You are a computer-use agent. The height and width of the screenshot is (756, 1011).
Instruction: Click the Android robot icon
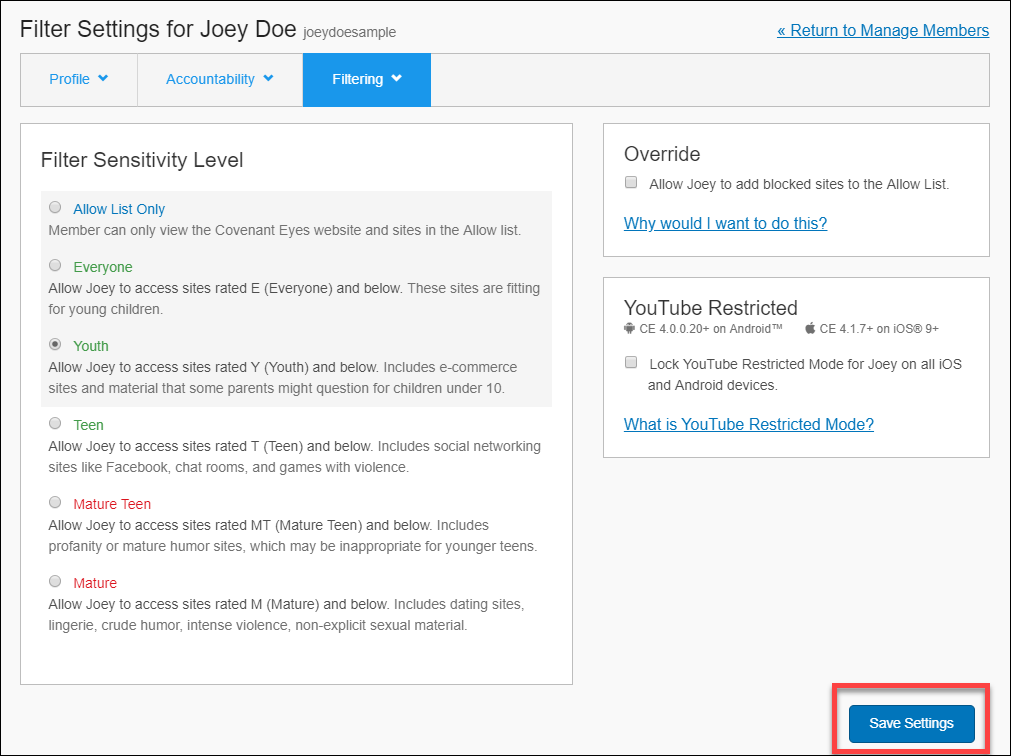(x=629, y=328)
